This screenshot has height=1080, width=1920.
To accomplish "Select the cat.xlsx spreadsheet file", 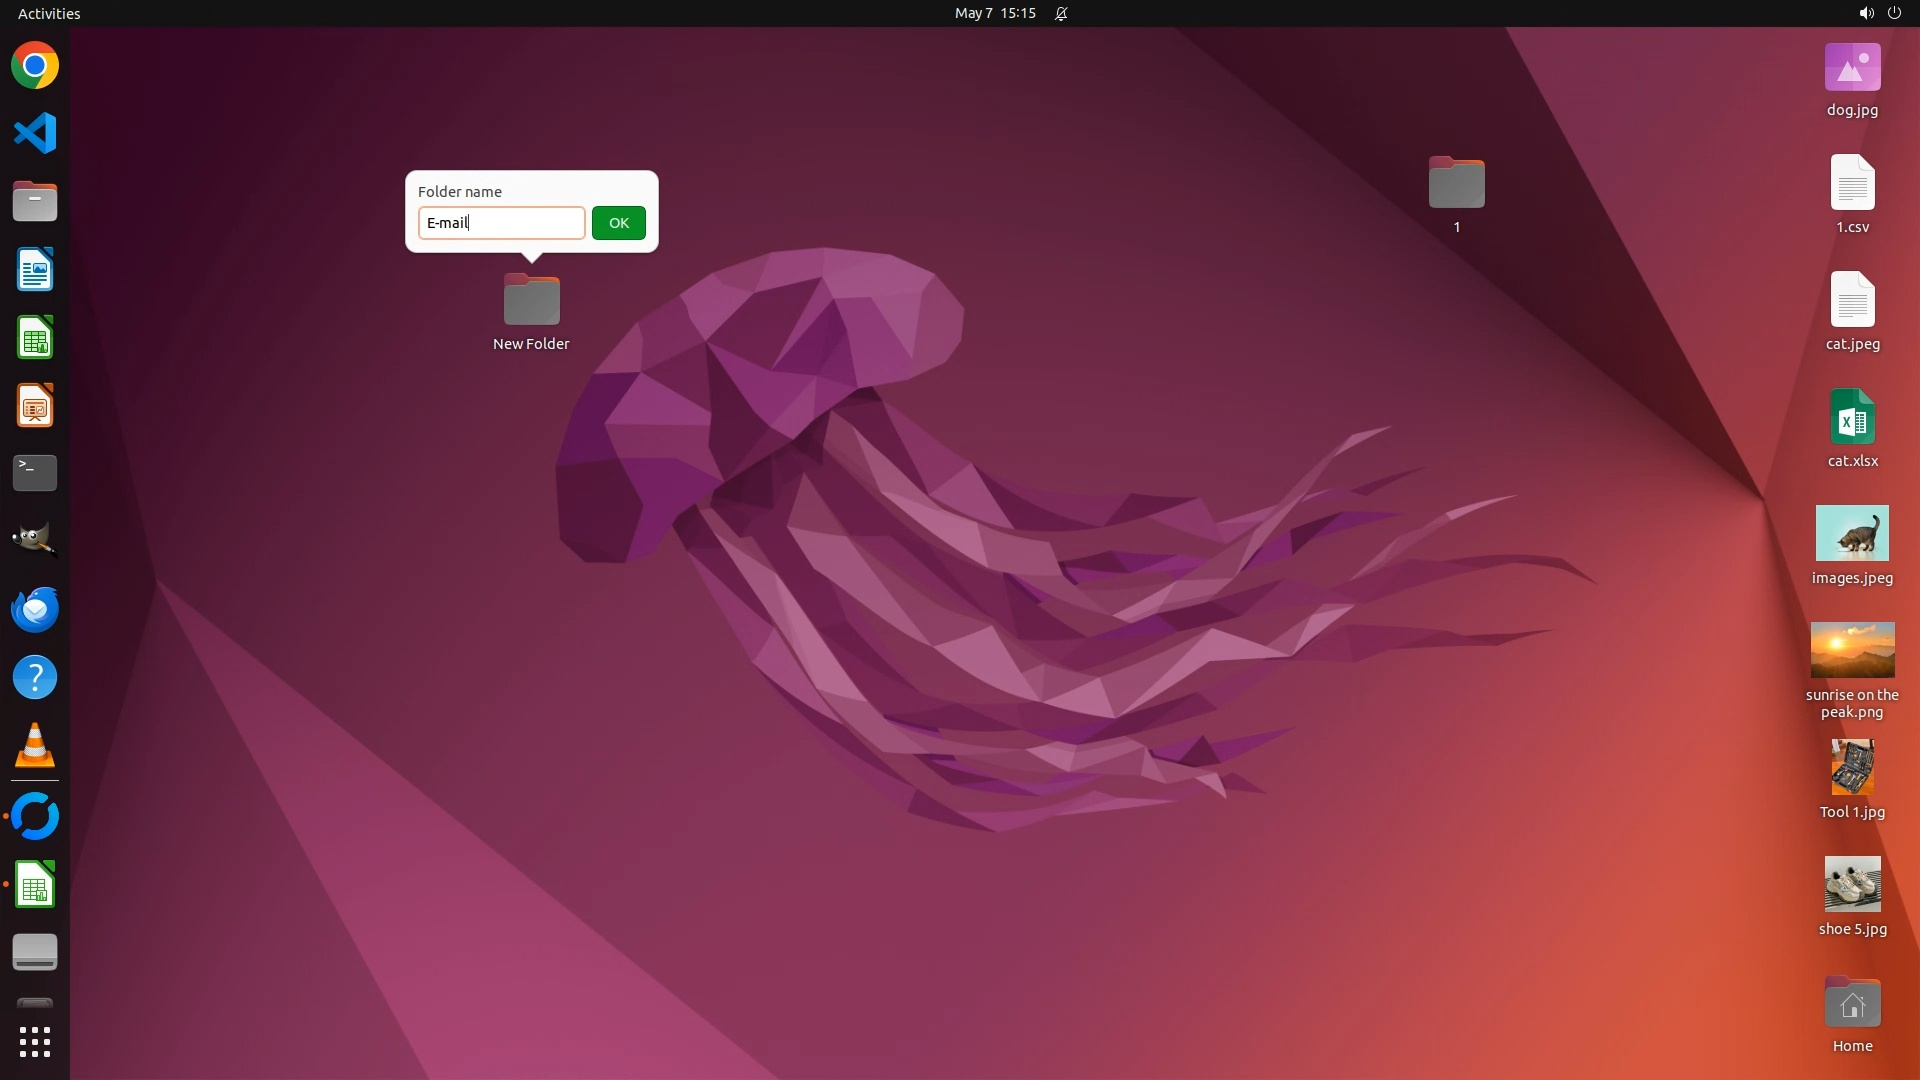I will pos(1852,418).
